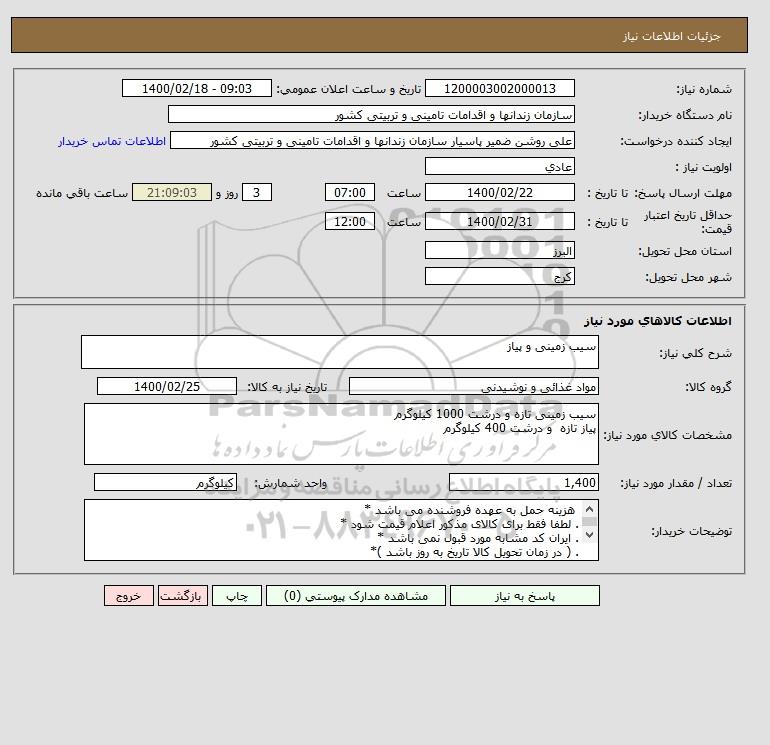Click the بازگشت back button

[183, 595]
